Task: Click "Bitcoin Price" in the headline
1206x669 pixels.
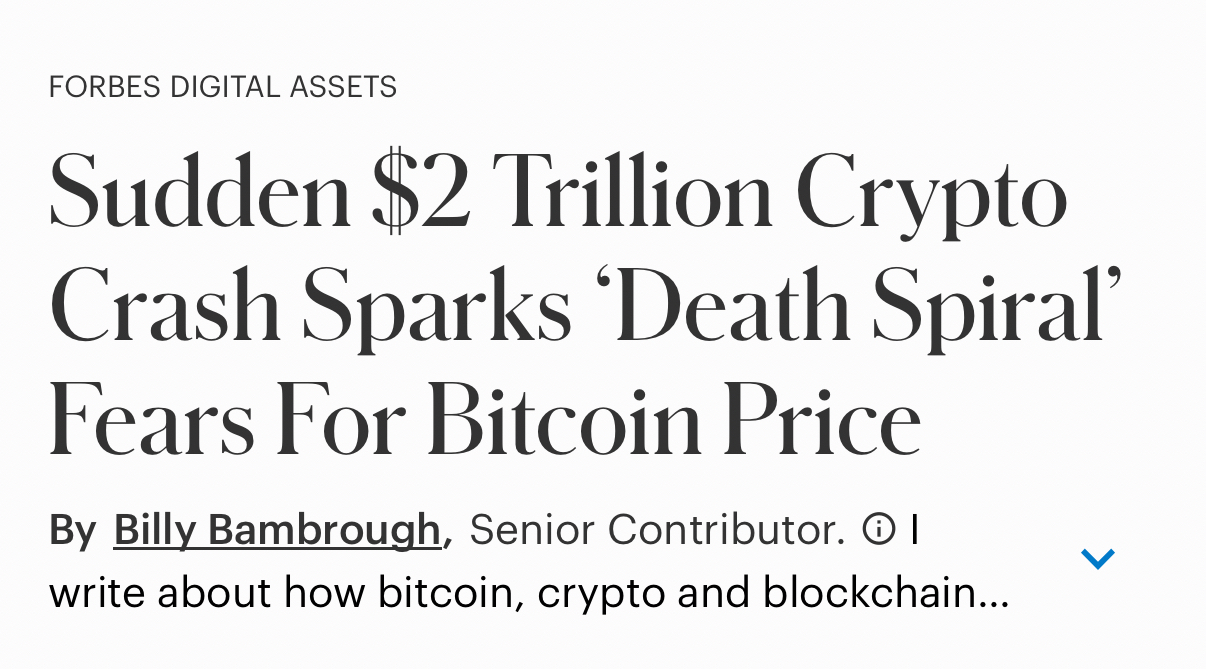Action: click(x=674, y=420)
